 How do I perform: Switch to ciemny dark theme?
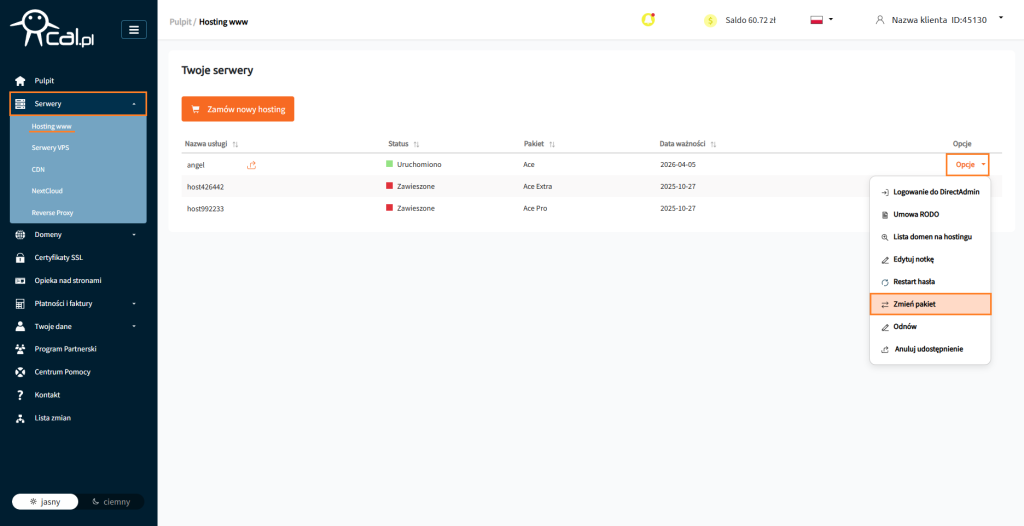pyautogui.click(x=111, y=501)
